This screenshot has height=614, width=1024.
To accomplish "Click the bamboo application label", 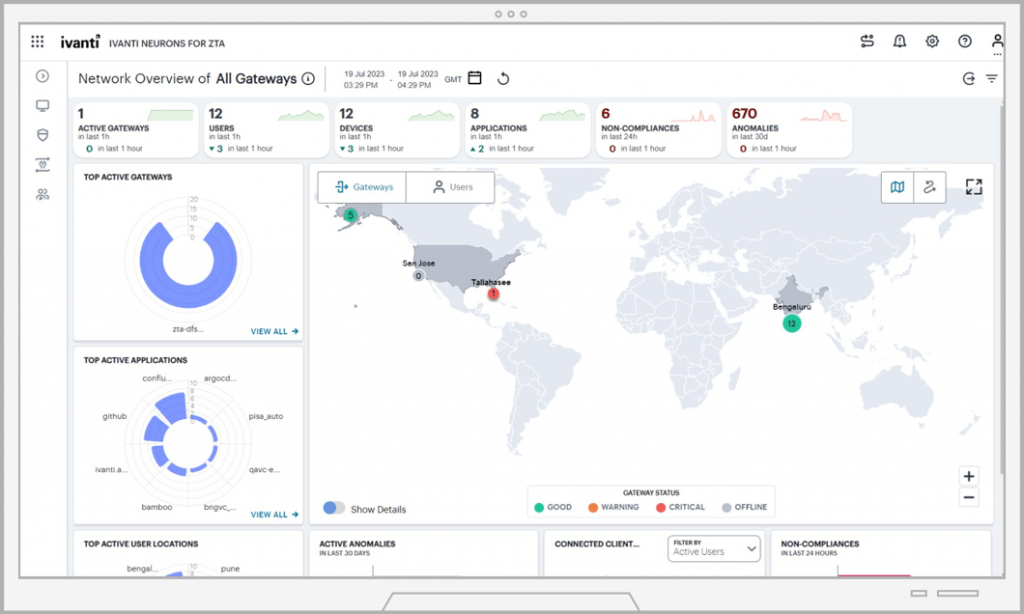I will [x=157, y=507].
